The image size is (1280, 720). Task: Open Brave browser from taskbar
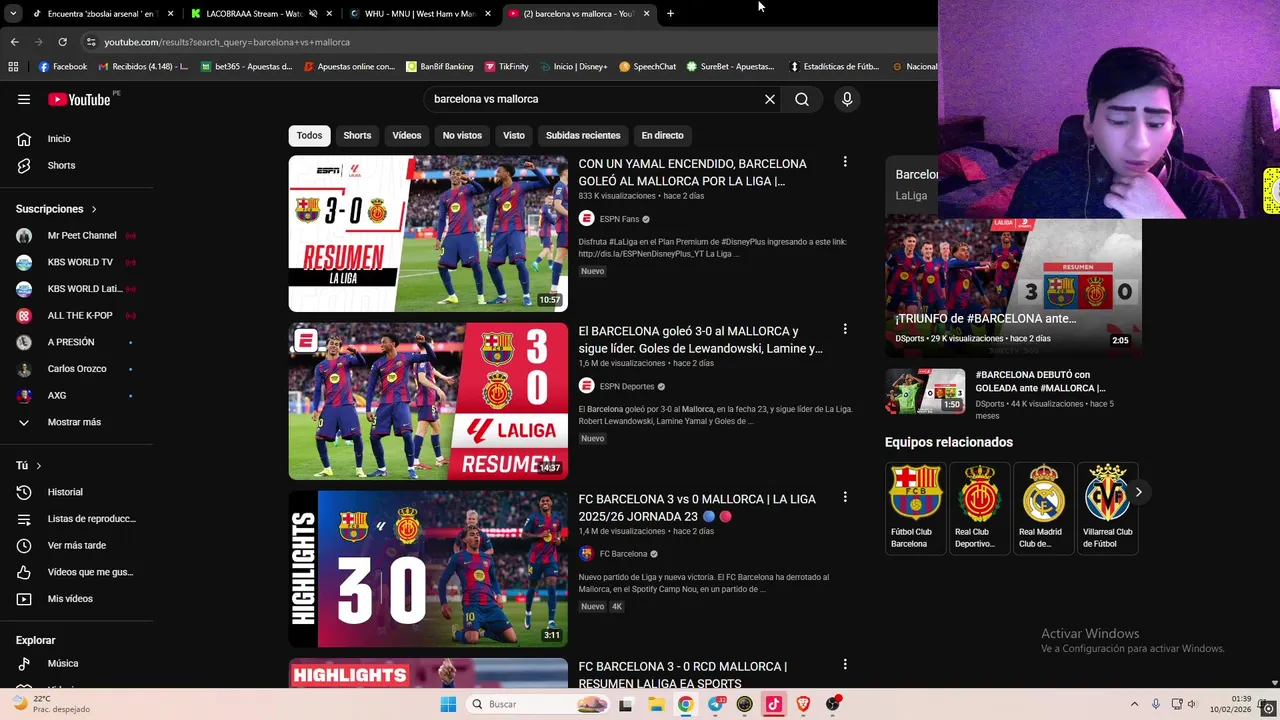(803, 704)
